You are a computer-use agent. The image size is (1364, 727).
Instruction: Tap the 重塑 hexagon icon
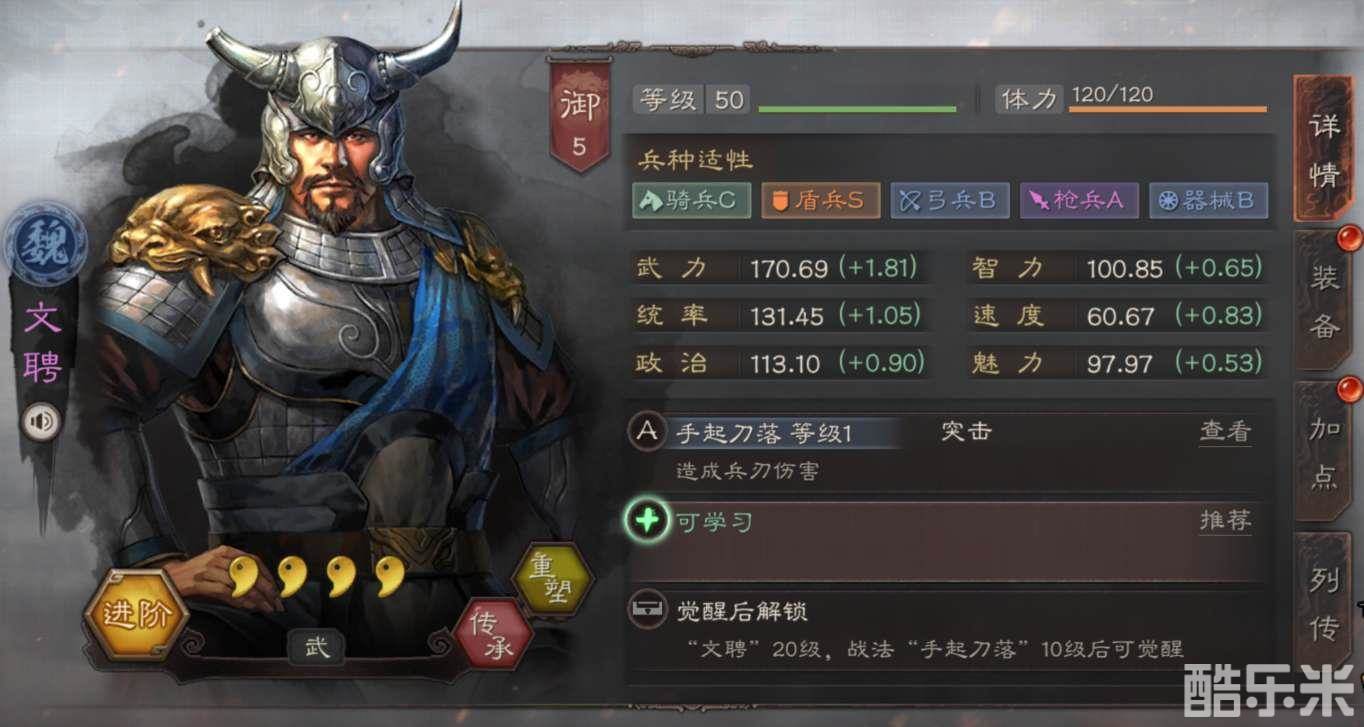pos(551,579)
